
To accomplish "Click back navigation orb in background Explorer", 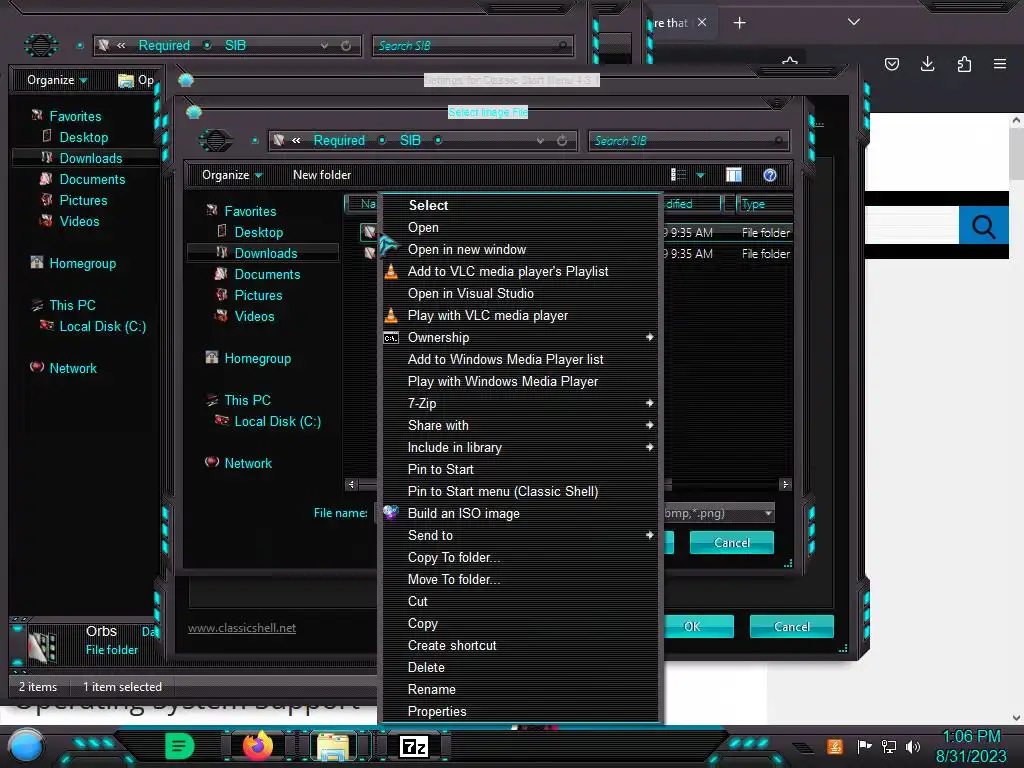I will (x=41, y=45).
